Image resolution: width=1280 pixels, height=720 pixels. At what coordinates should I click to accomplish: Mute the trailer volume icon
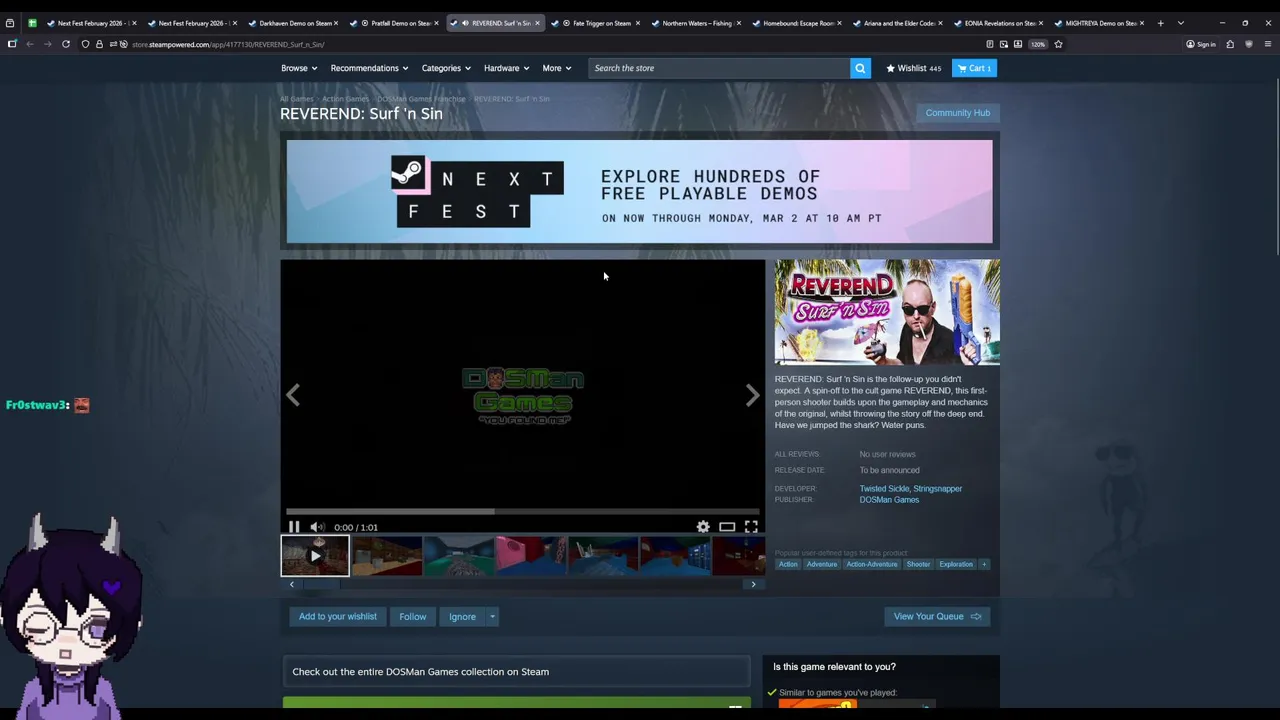[317, 527]
